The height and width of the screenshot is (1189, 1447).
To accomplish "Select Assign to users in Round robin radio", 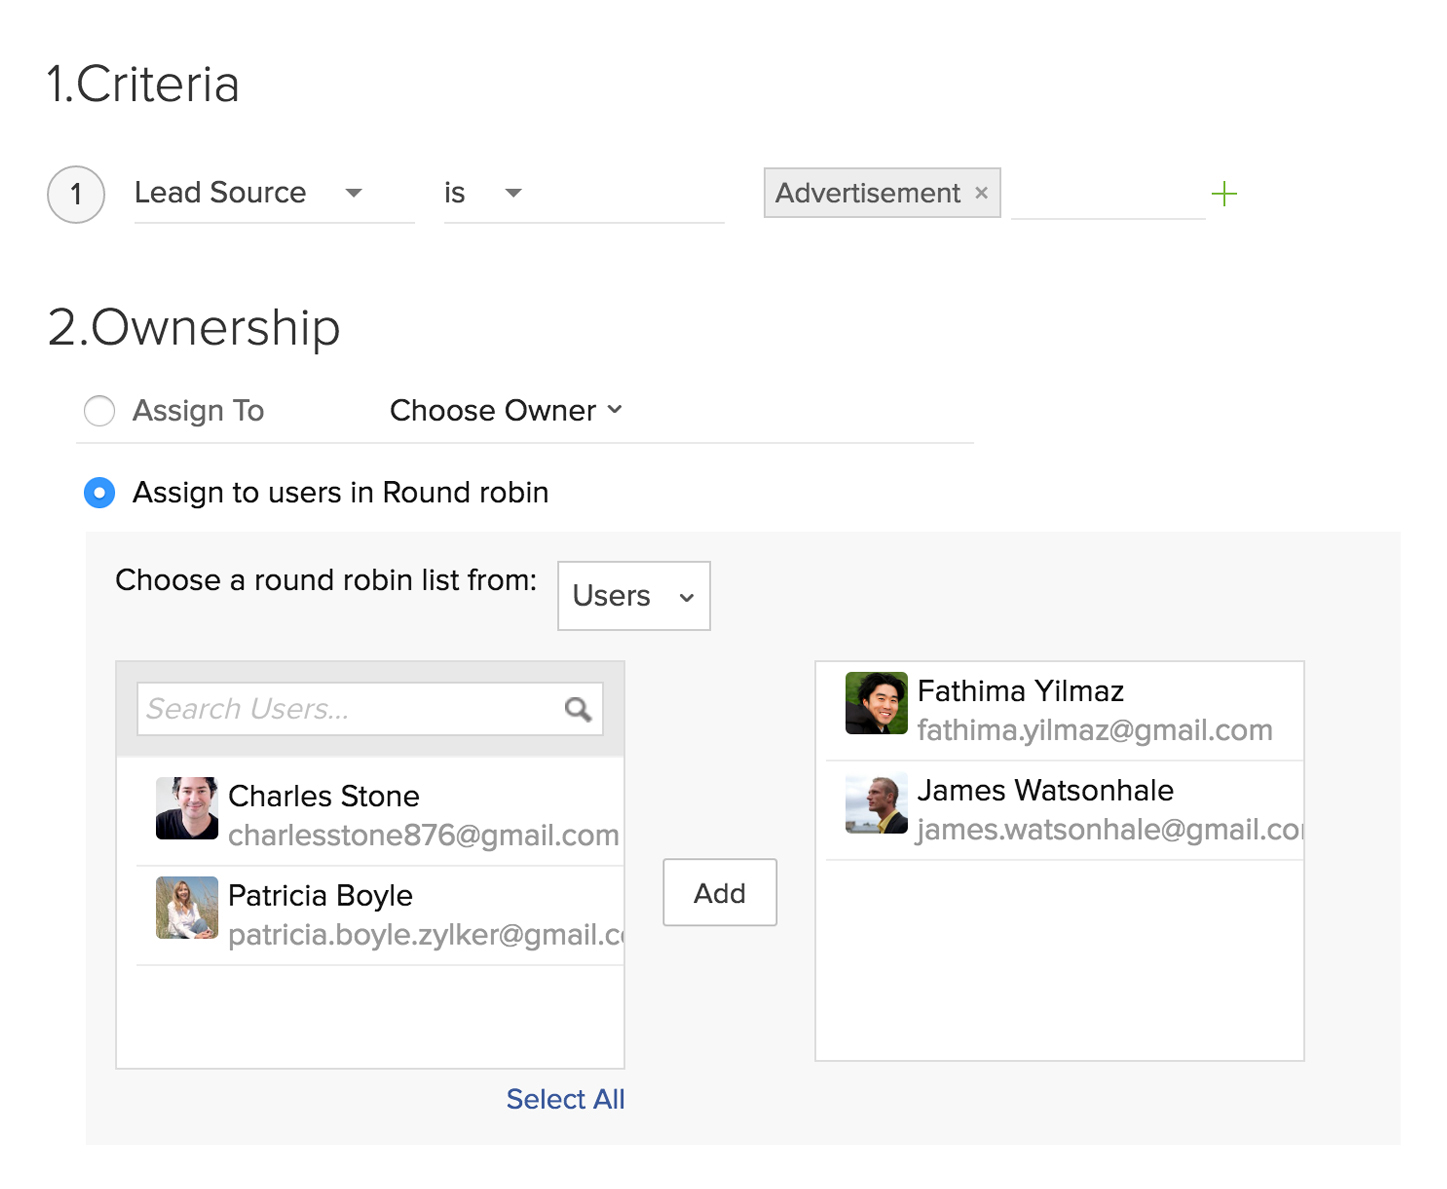I will pyautogui.click(x=99, y=493).
